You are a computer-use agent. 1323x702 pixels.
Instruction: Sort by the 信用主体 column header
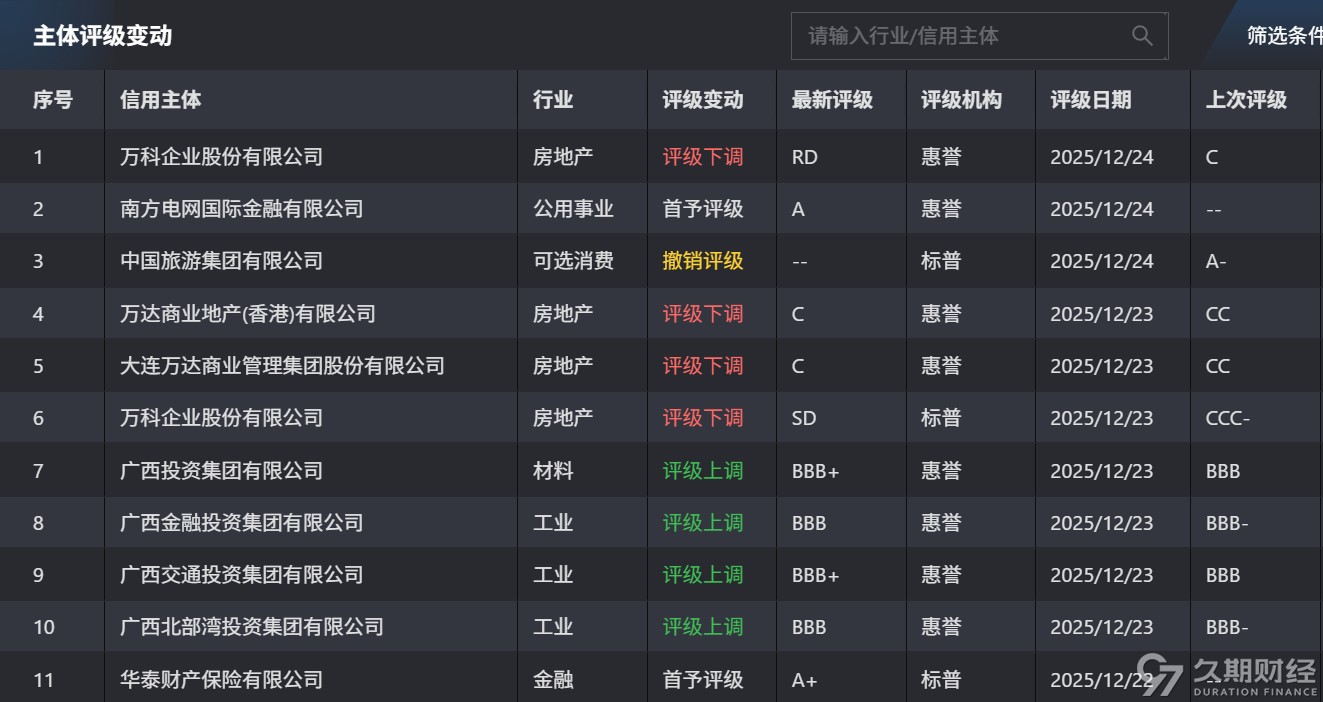[x=161, y=100]
